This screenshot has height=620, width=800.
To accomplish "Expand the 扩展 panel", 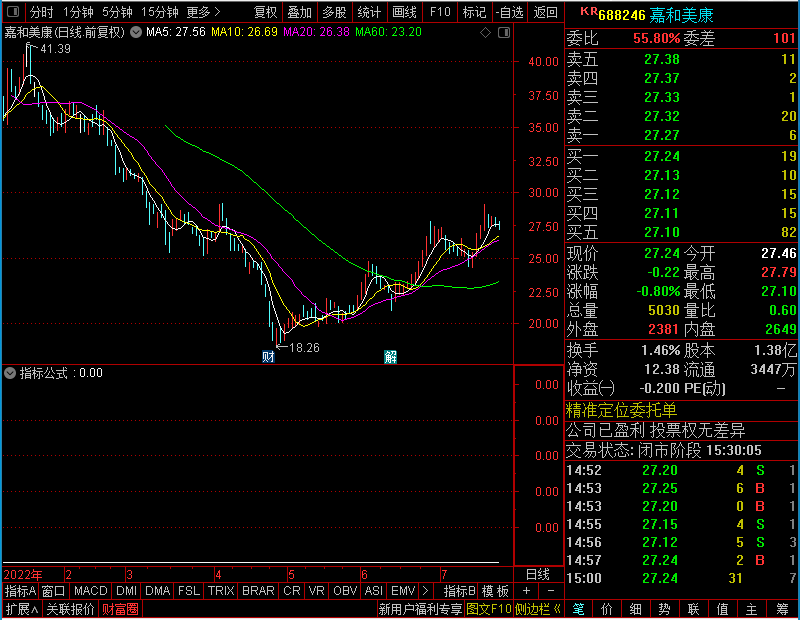I will pos(21,609).
